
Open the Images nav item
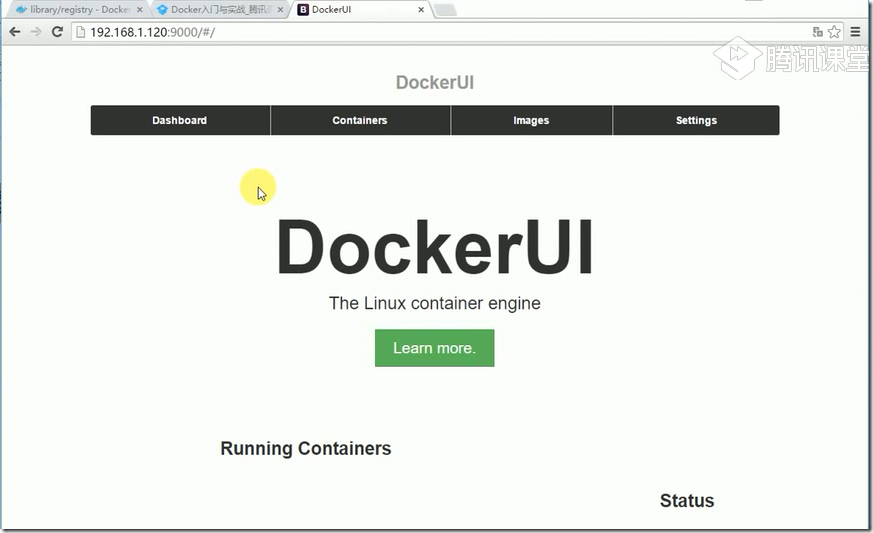pos(532,120)
